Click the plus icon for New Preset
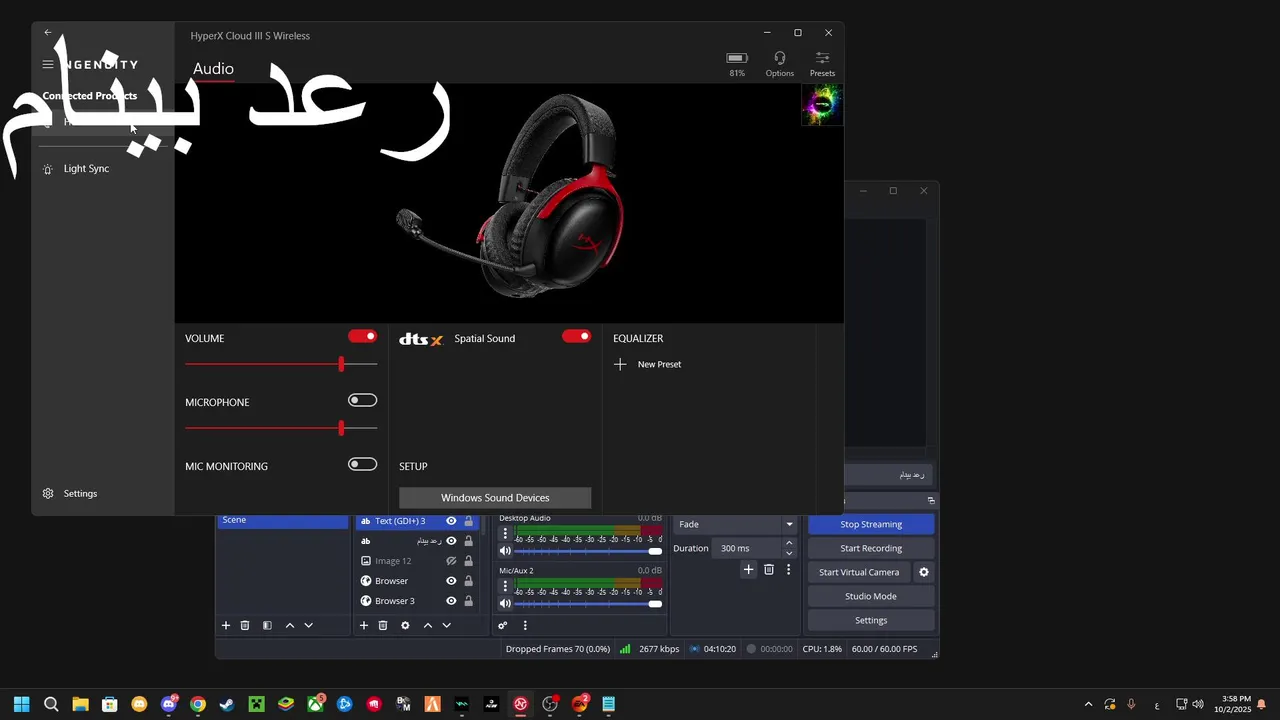 [x=620, y=364]
